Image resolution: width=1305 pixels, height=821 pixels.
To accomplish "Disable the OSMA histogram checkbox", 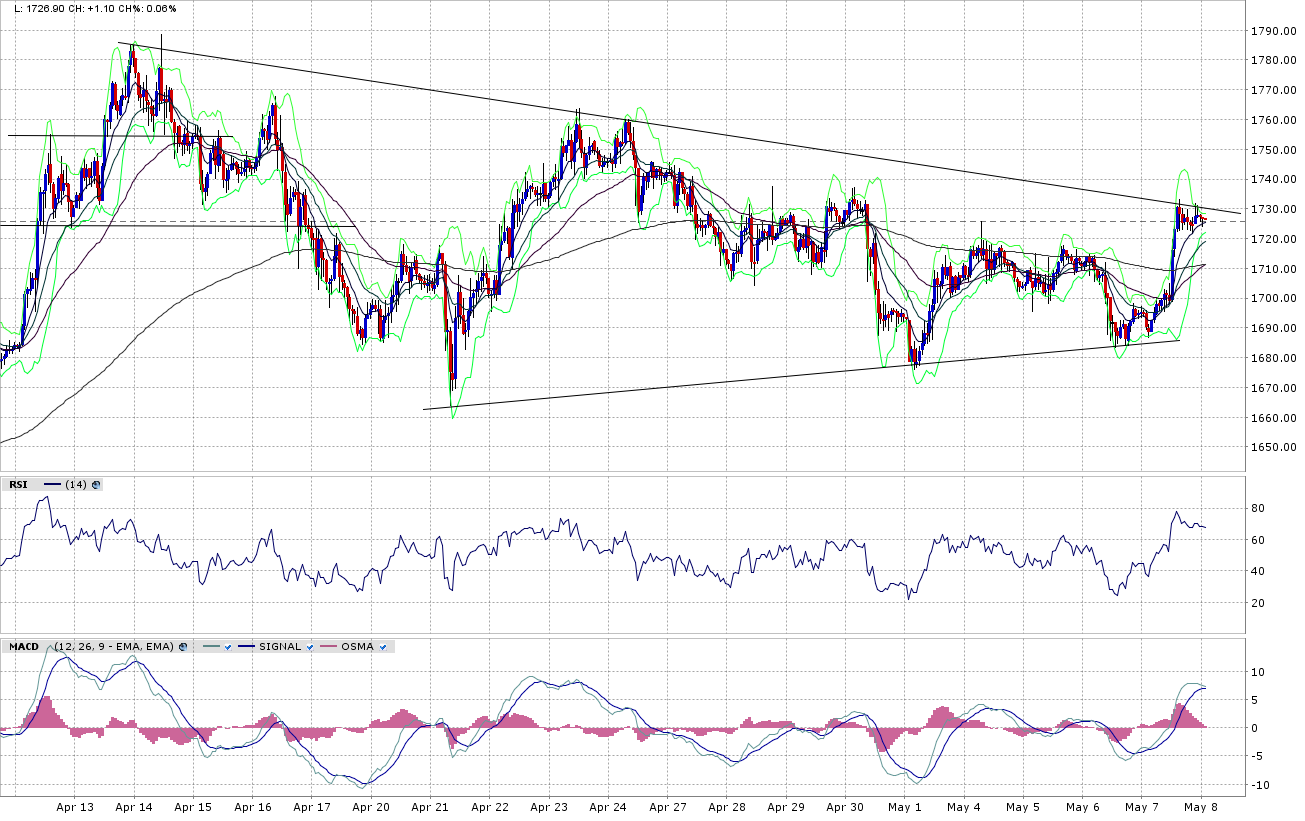I will (383, 647).
